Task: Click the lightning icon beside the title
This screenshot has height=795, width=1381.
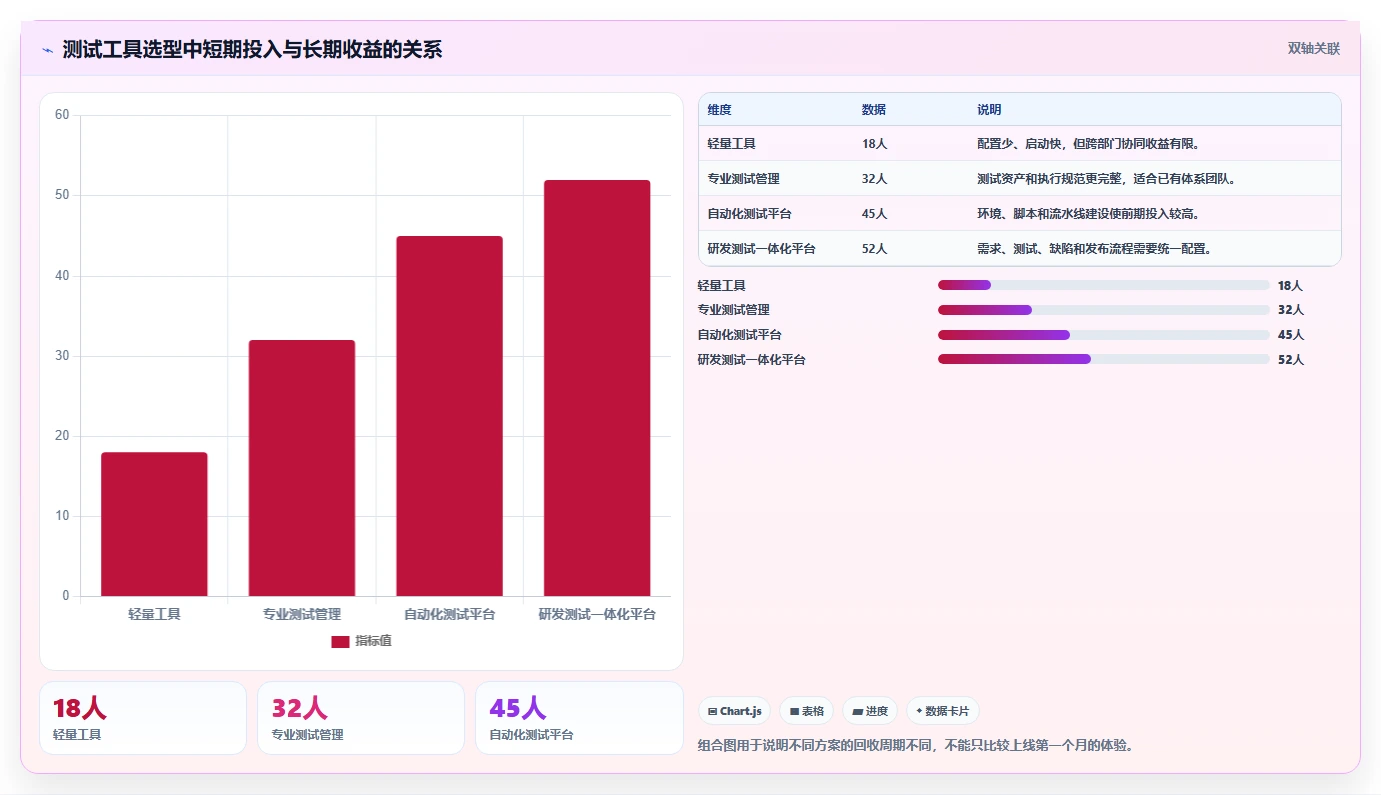Action: point(47,50)
